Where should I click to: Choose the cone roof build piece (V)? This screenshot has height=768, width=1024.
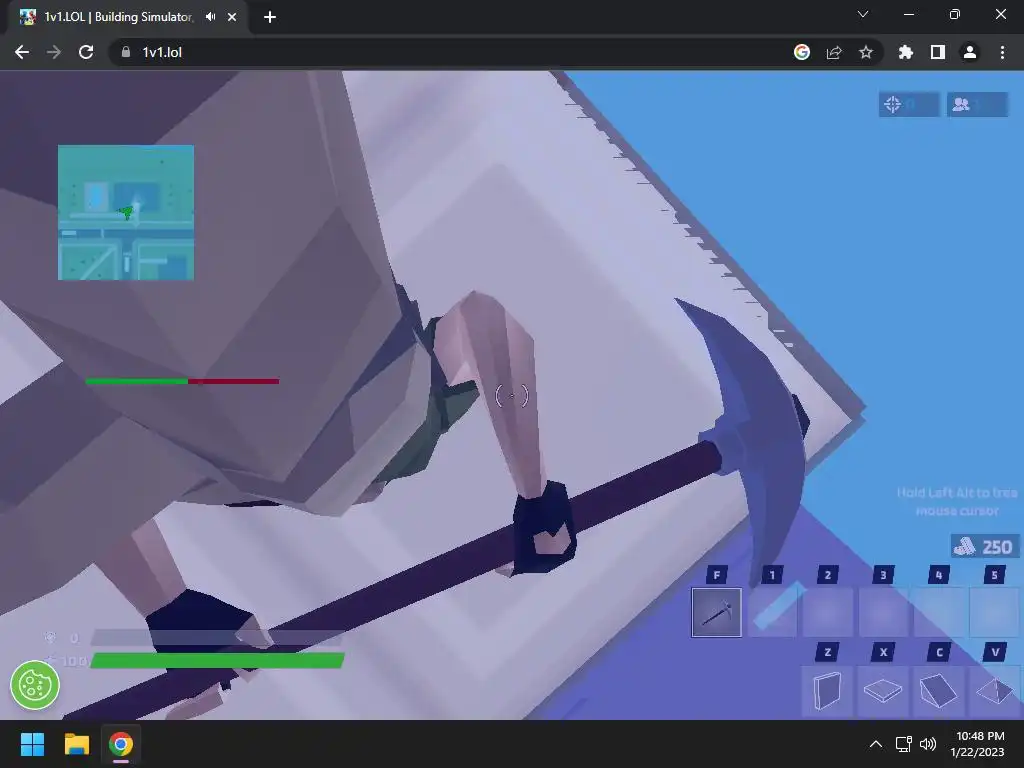pyautogui.click(x=994, y=691)
